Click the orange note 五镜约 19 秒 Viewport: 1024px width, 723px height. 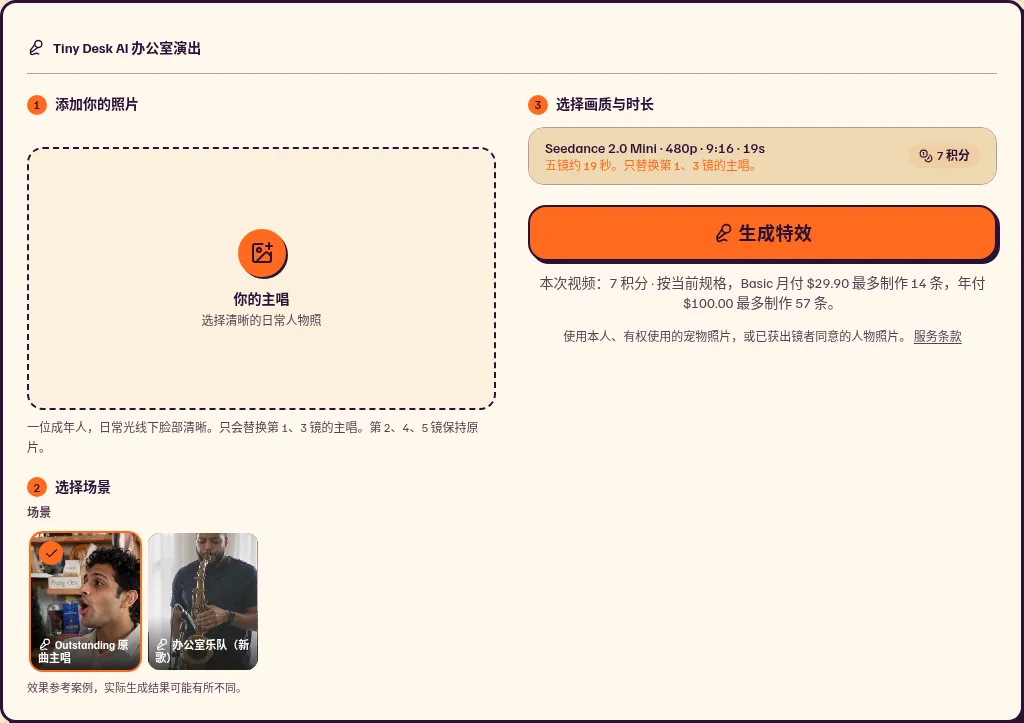(652, 166)
